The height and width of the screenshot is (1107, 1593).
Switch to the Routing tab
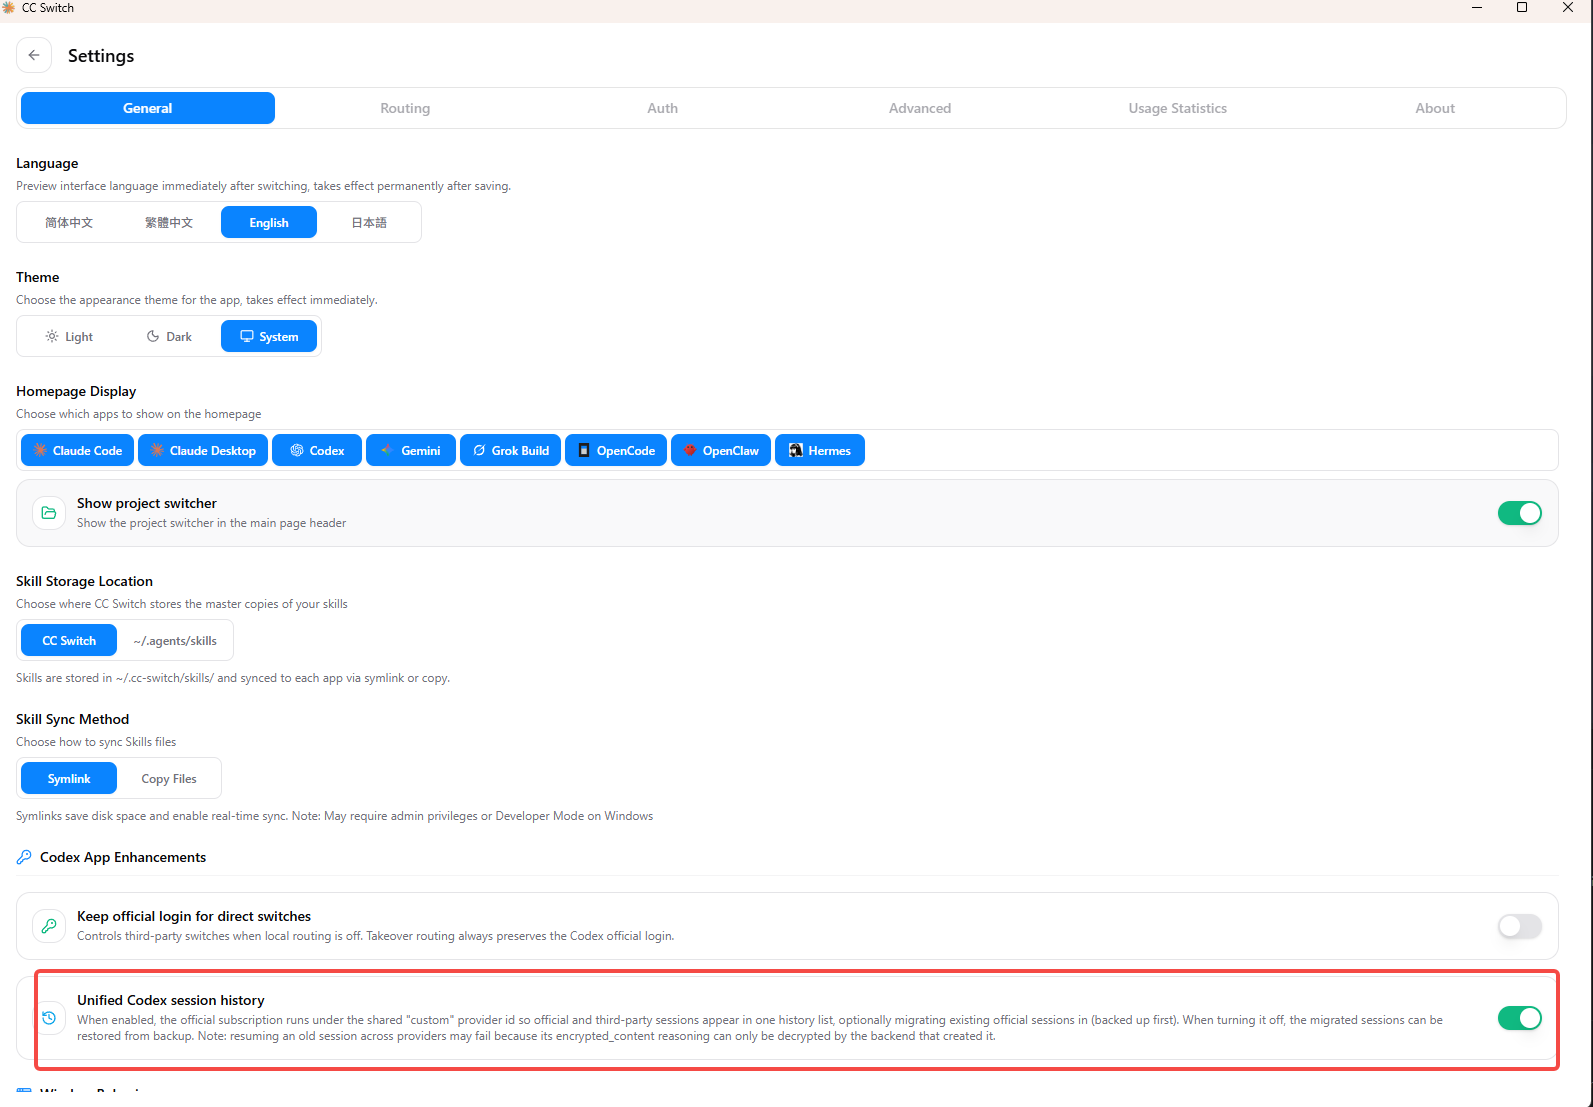(x=405, y=108)
